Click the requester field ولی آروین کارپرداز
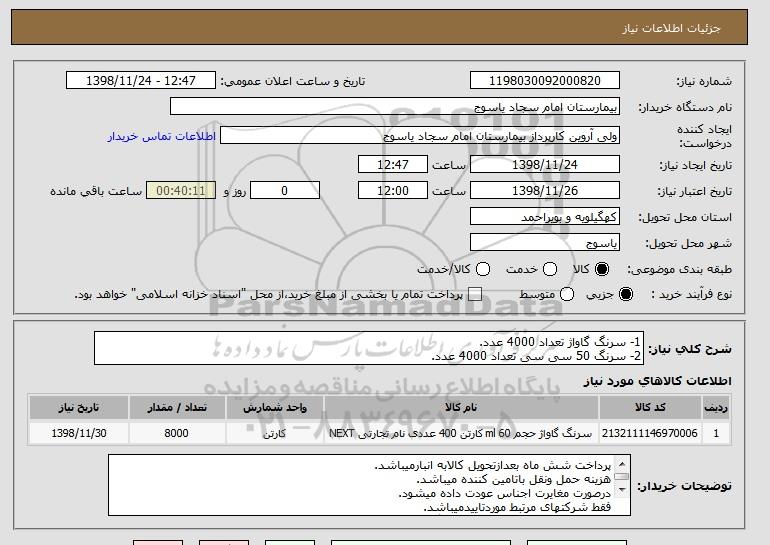This screenshot has width=770, height=545. pyautogui.click(x=420, y=136)
